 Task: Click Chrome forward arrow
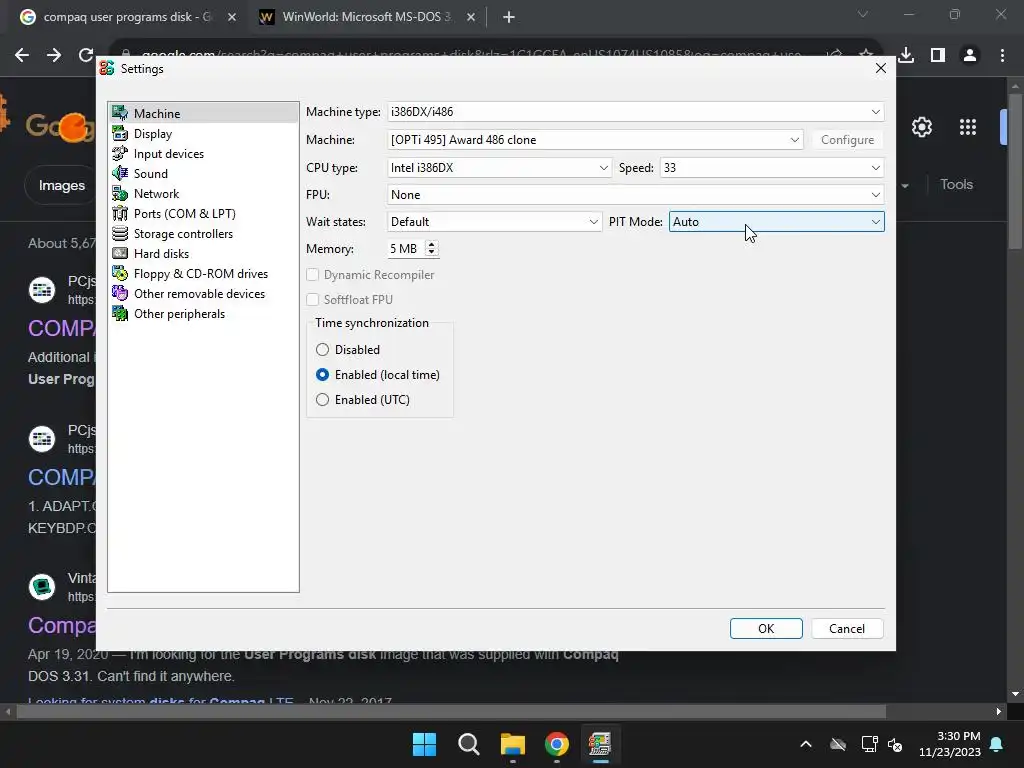tap(54, 56)
